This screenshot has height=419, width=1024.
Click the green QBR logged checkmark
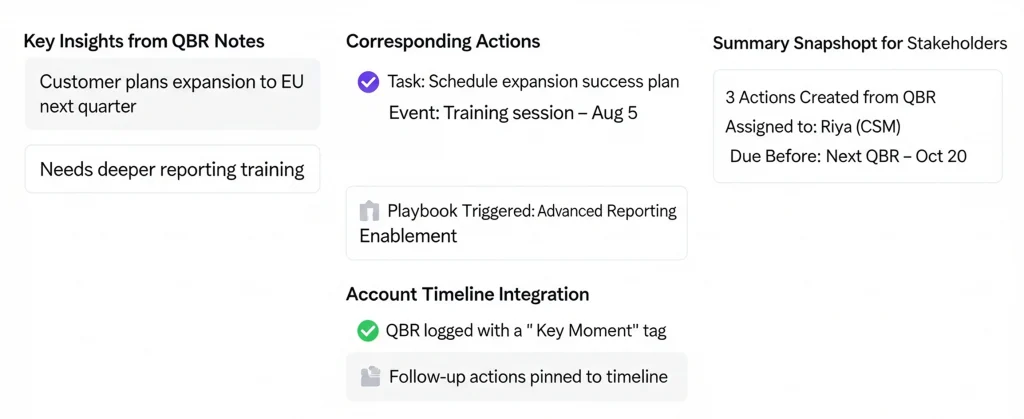(x=367, y=330)
